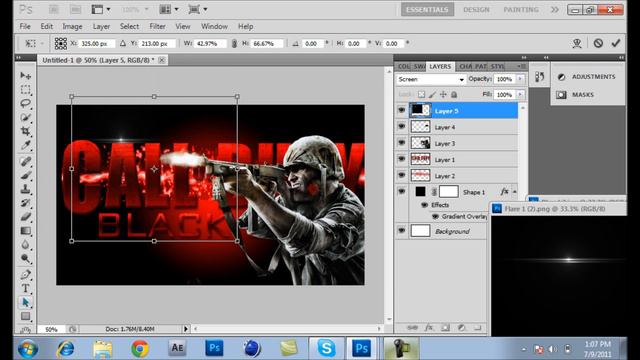Hide Layer 3 visibility eye
Image resolution: width=640 pixels, height=360 pixels.
tap(402, 143)
